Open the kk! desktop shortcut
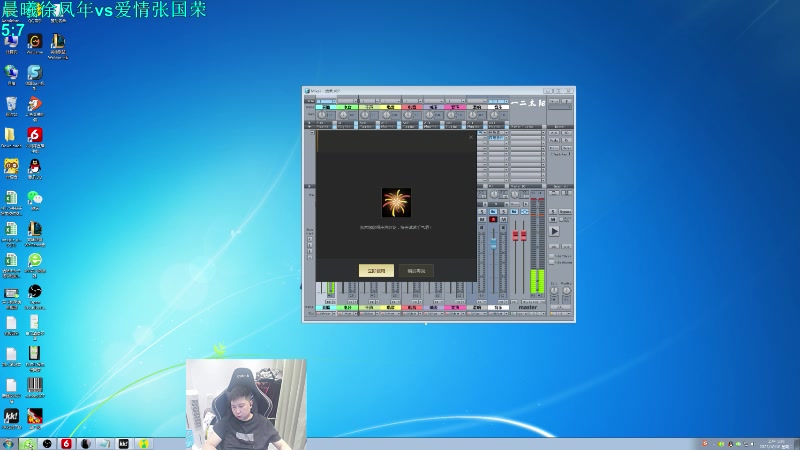Viewport: 800px width, 450px height. 11,416
